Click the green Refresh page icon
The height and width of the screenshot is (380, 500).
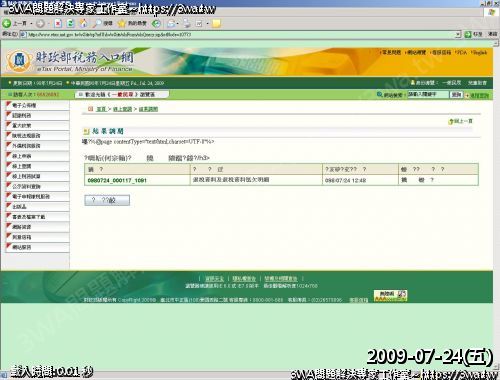pyautogui.click(x=71, y=23)
